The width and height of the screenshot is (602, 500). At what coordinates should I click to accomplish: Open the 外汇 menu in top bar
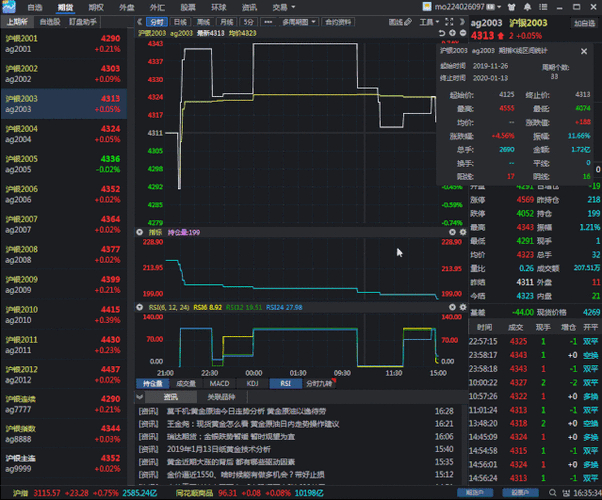[x=157, y=7]
